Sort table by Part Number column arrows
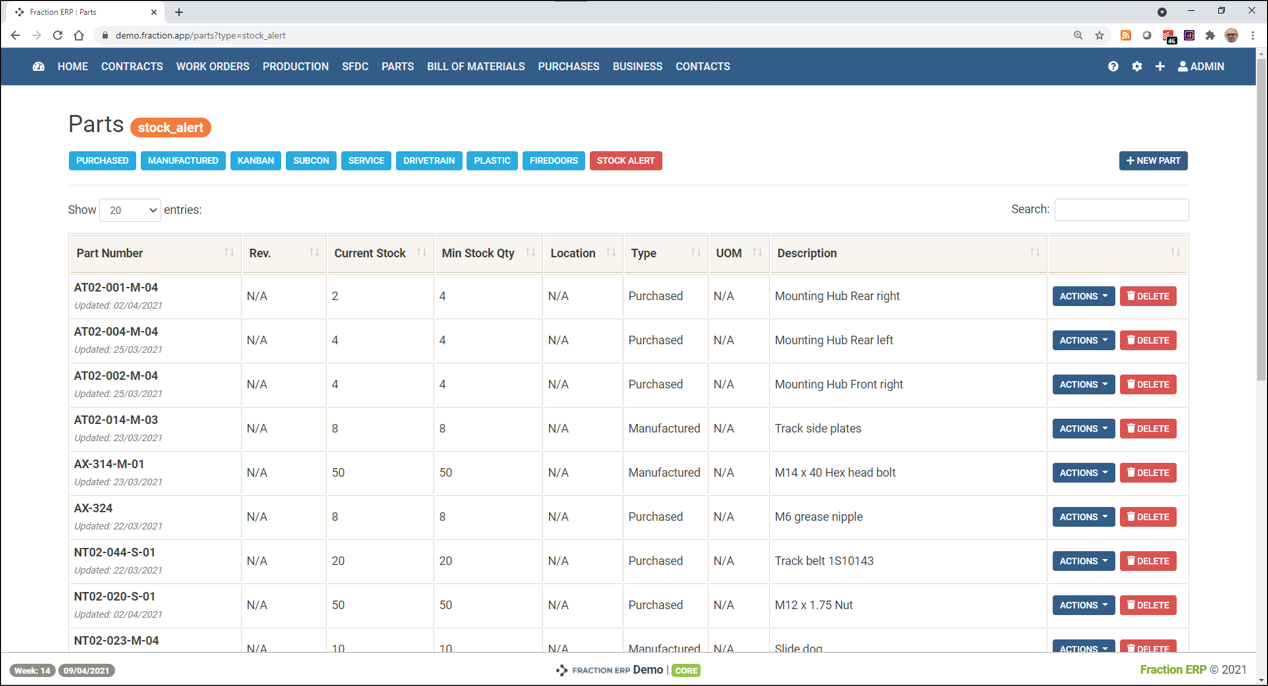1268x686 pixels. [229, 253]
